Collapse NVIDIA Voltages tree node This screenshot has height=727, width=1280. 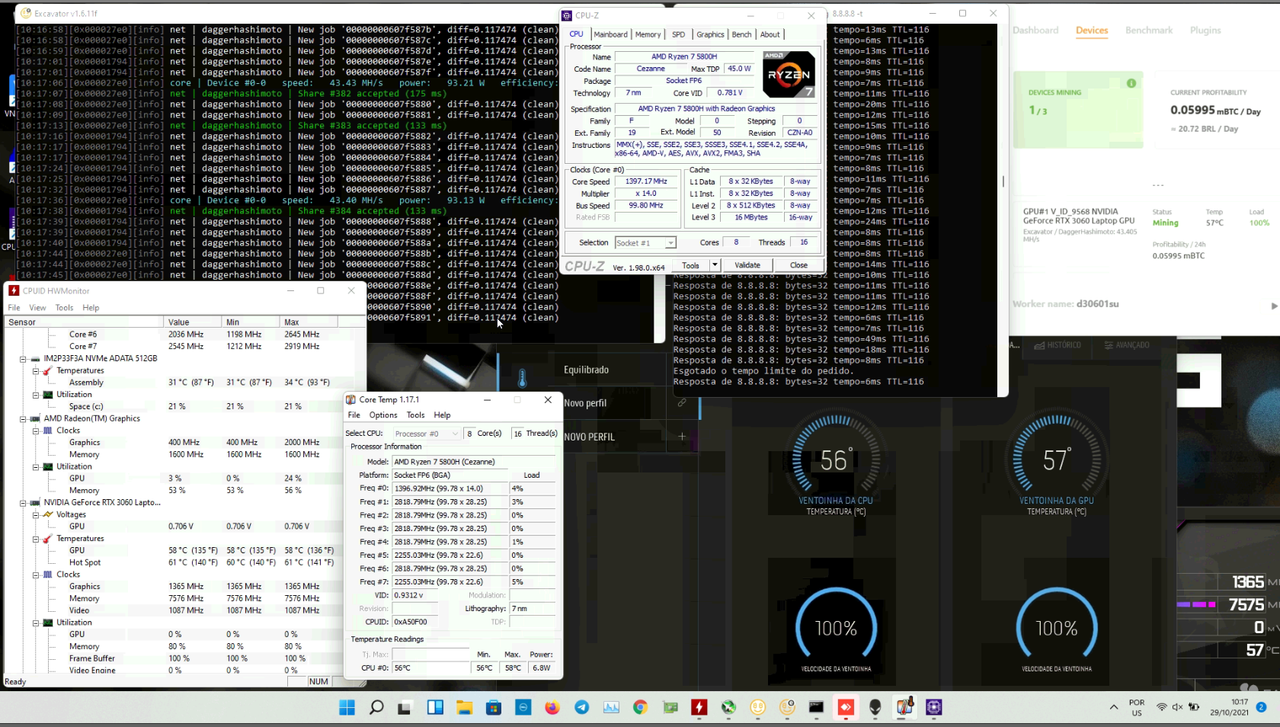tap(35, 514)
